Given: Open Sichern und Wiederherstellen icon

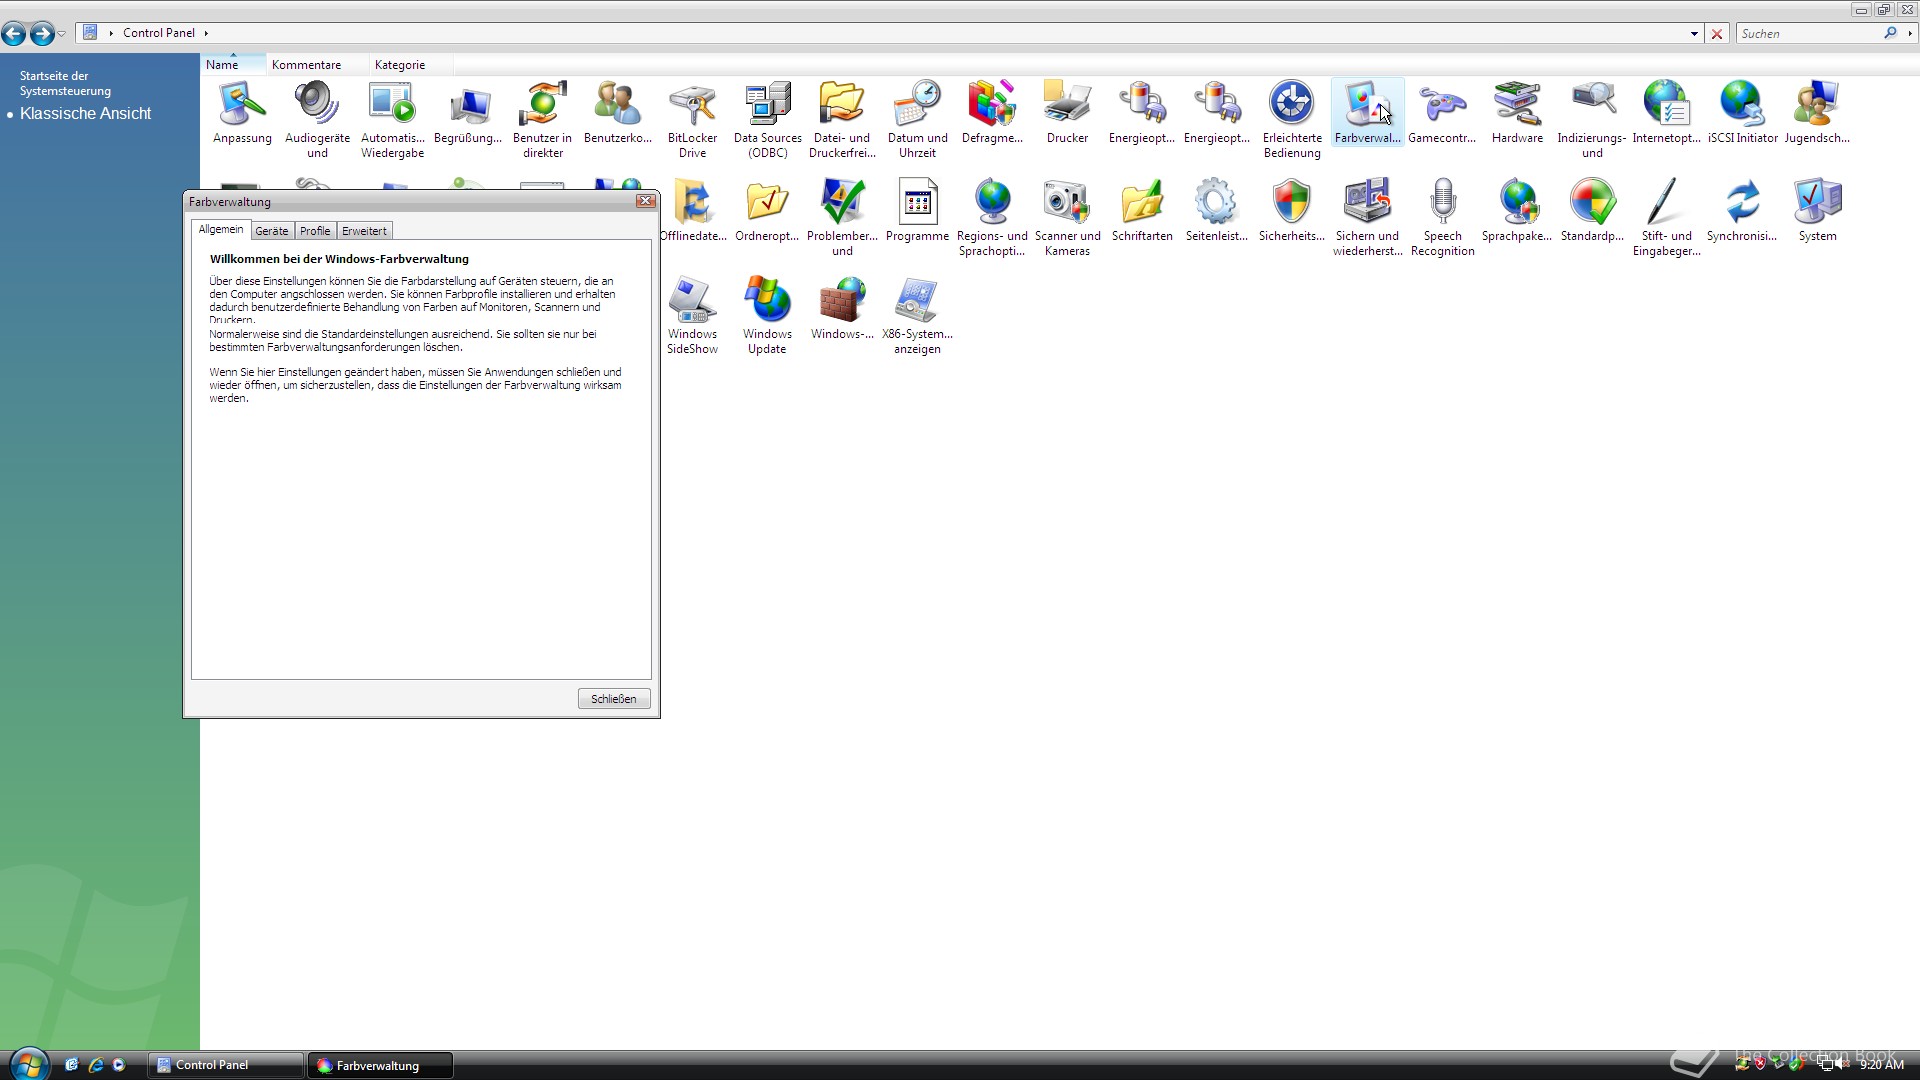Looking at the screenshot, I should point(1367,217).
